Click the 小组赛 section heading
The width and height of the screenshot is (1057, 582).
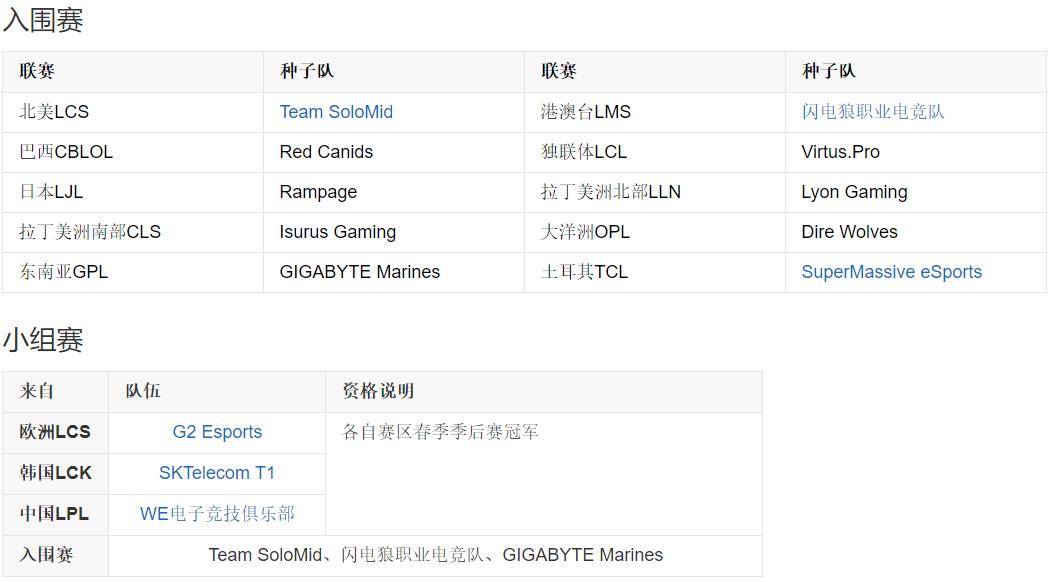point(43,340)
